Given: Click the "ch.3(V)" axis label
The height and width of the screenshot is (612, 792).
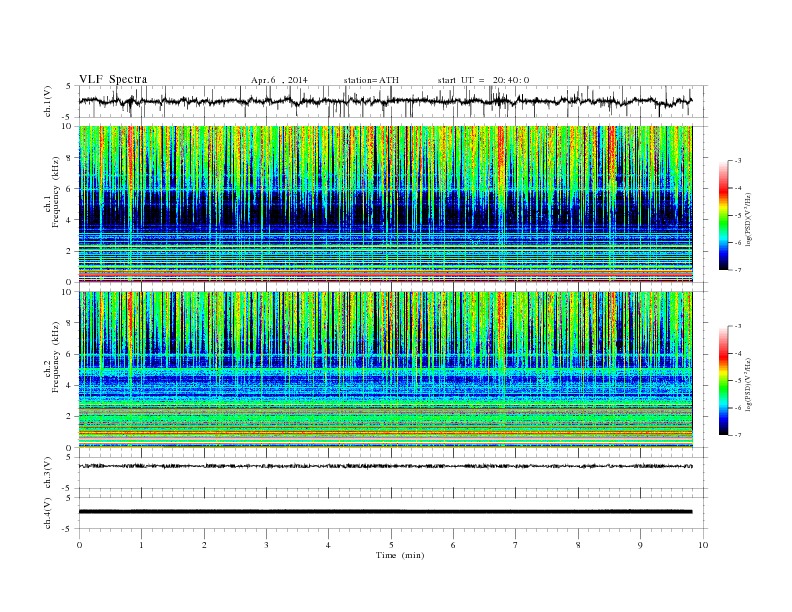Looking at the screenshot, I should [x=47, y=473].
